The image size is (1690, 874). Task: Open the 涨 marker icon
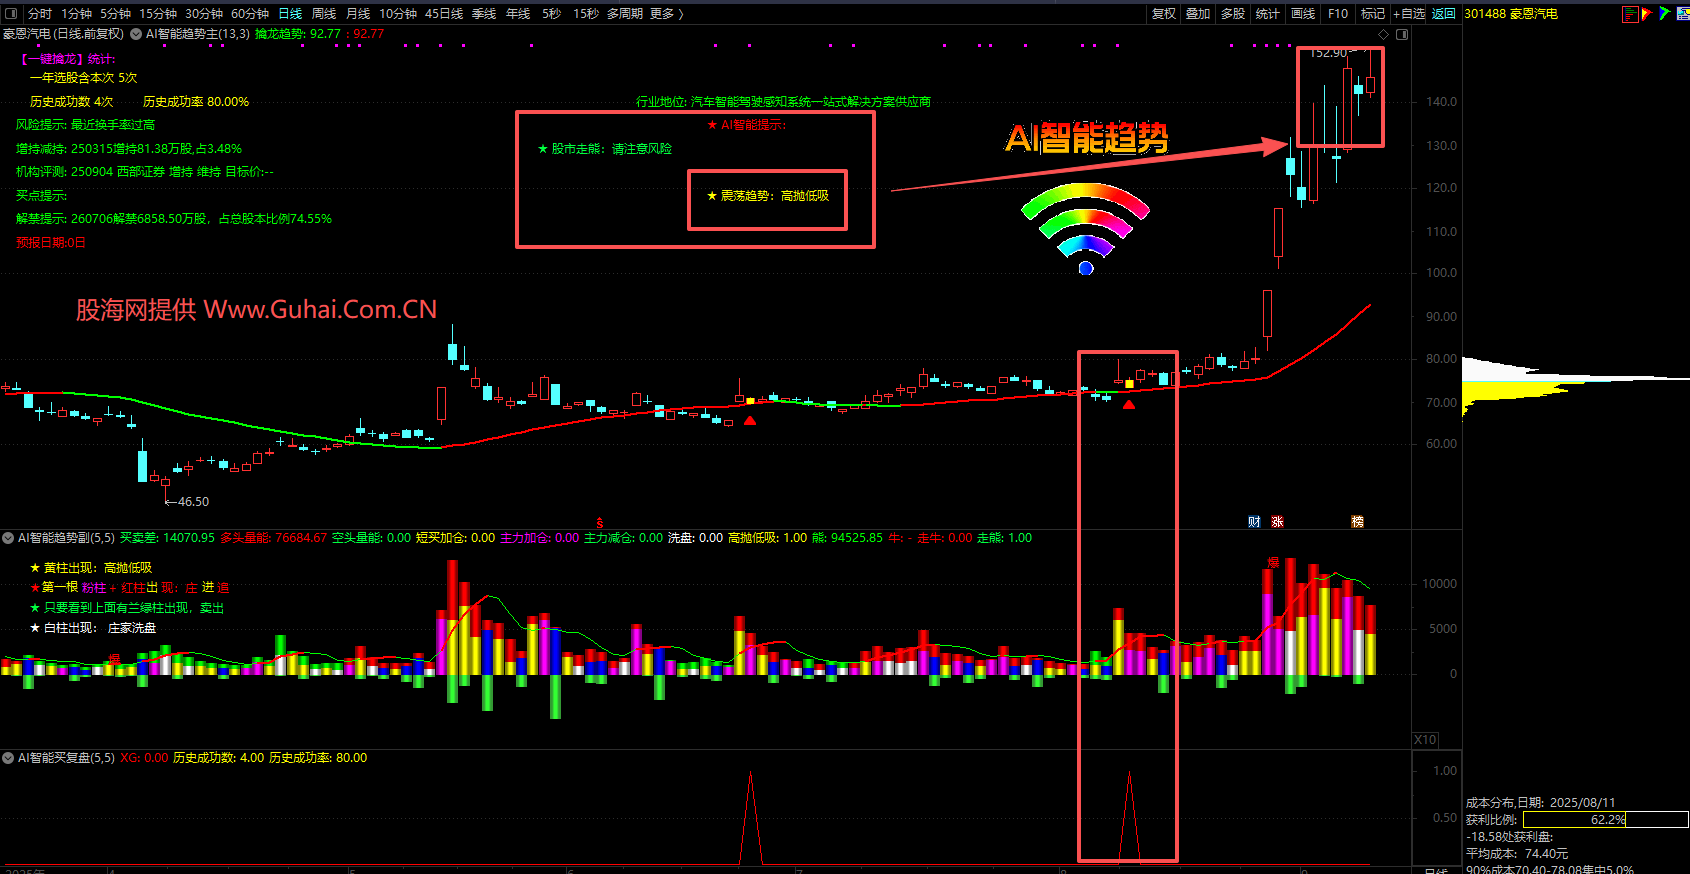[1277, 522]
